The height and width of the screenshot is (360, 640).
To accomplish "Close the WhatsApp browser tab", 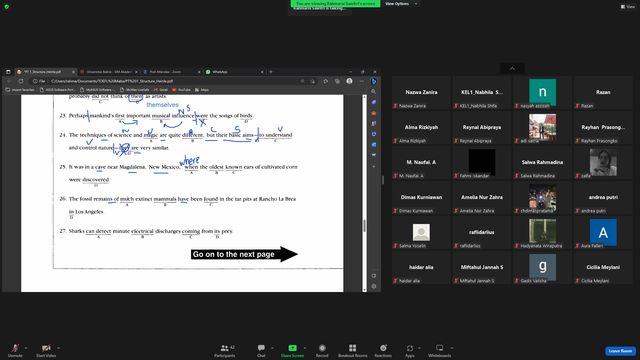I will 262,72.
